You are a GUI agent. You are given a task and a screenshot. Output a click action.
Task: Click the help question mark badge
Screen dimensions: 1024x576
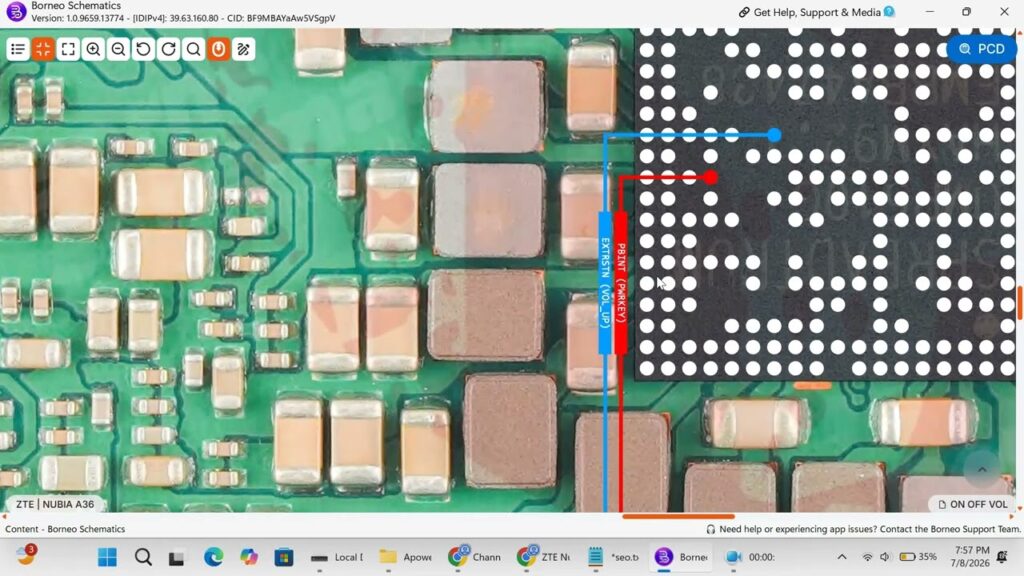889,11
